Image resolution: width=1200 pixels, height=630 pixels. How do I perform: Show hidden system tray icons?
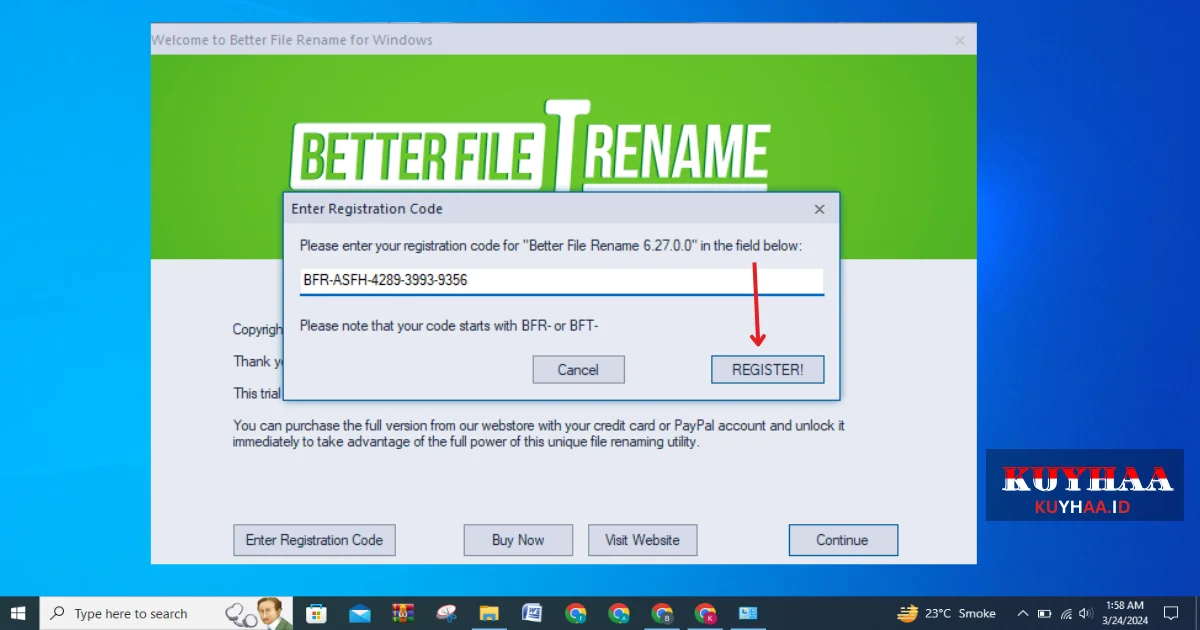click(1022, 613)
